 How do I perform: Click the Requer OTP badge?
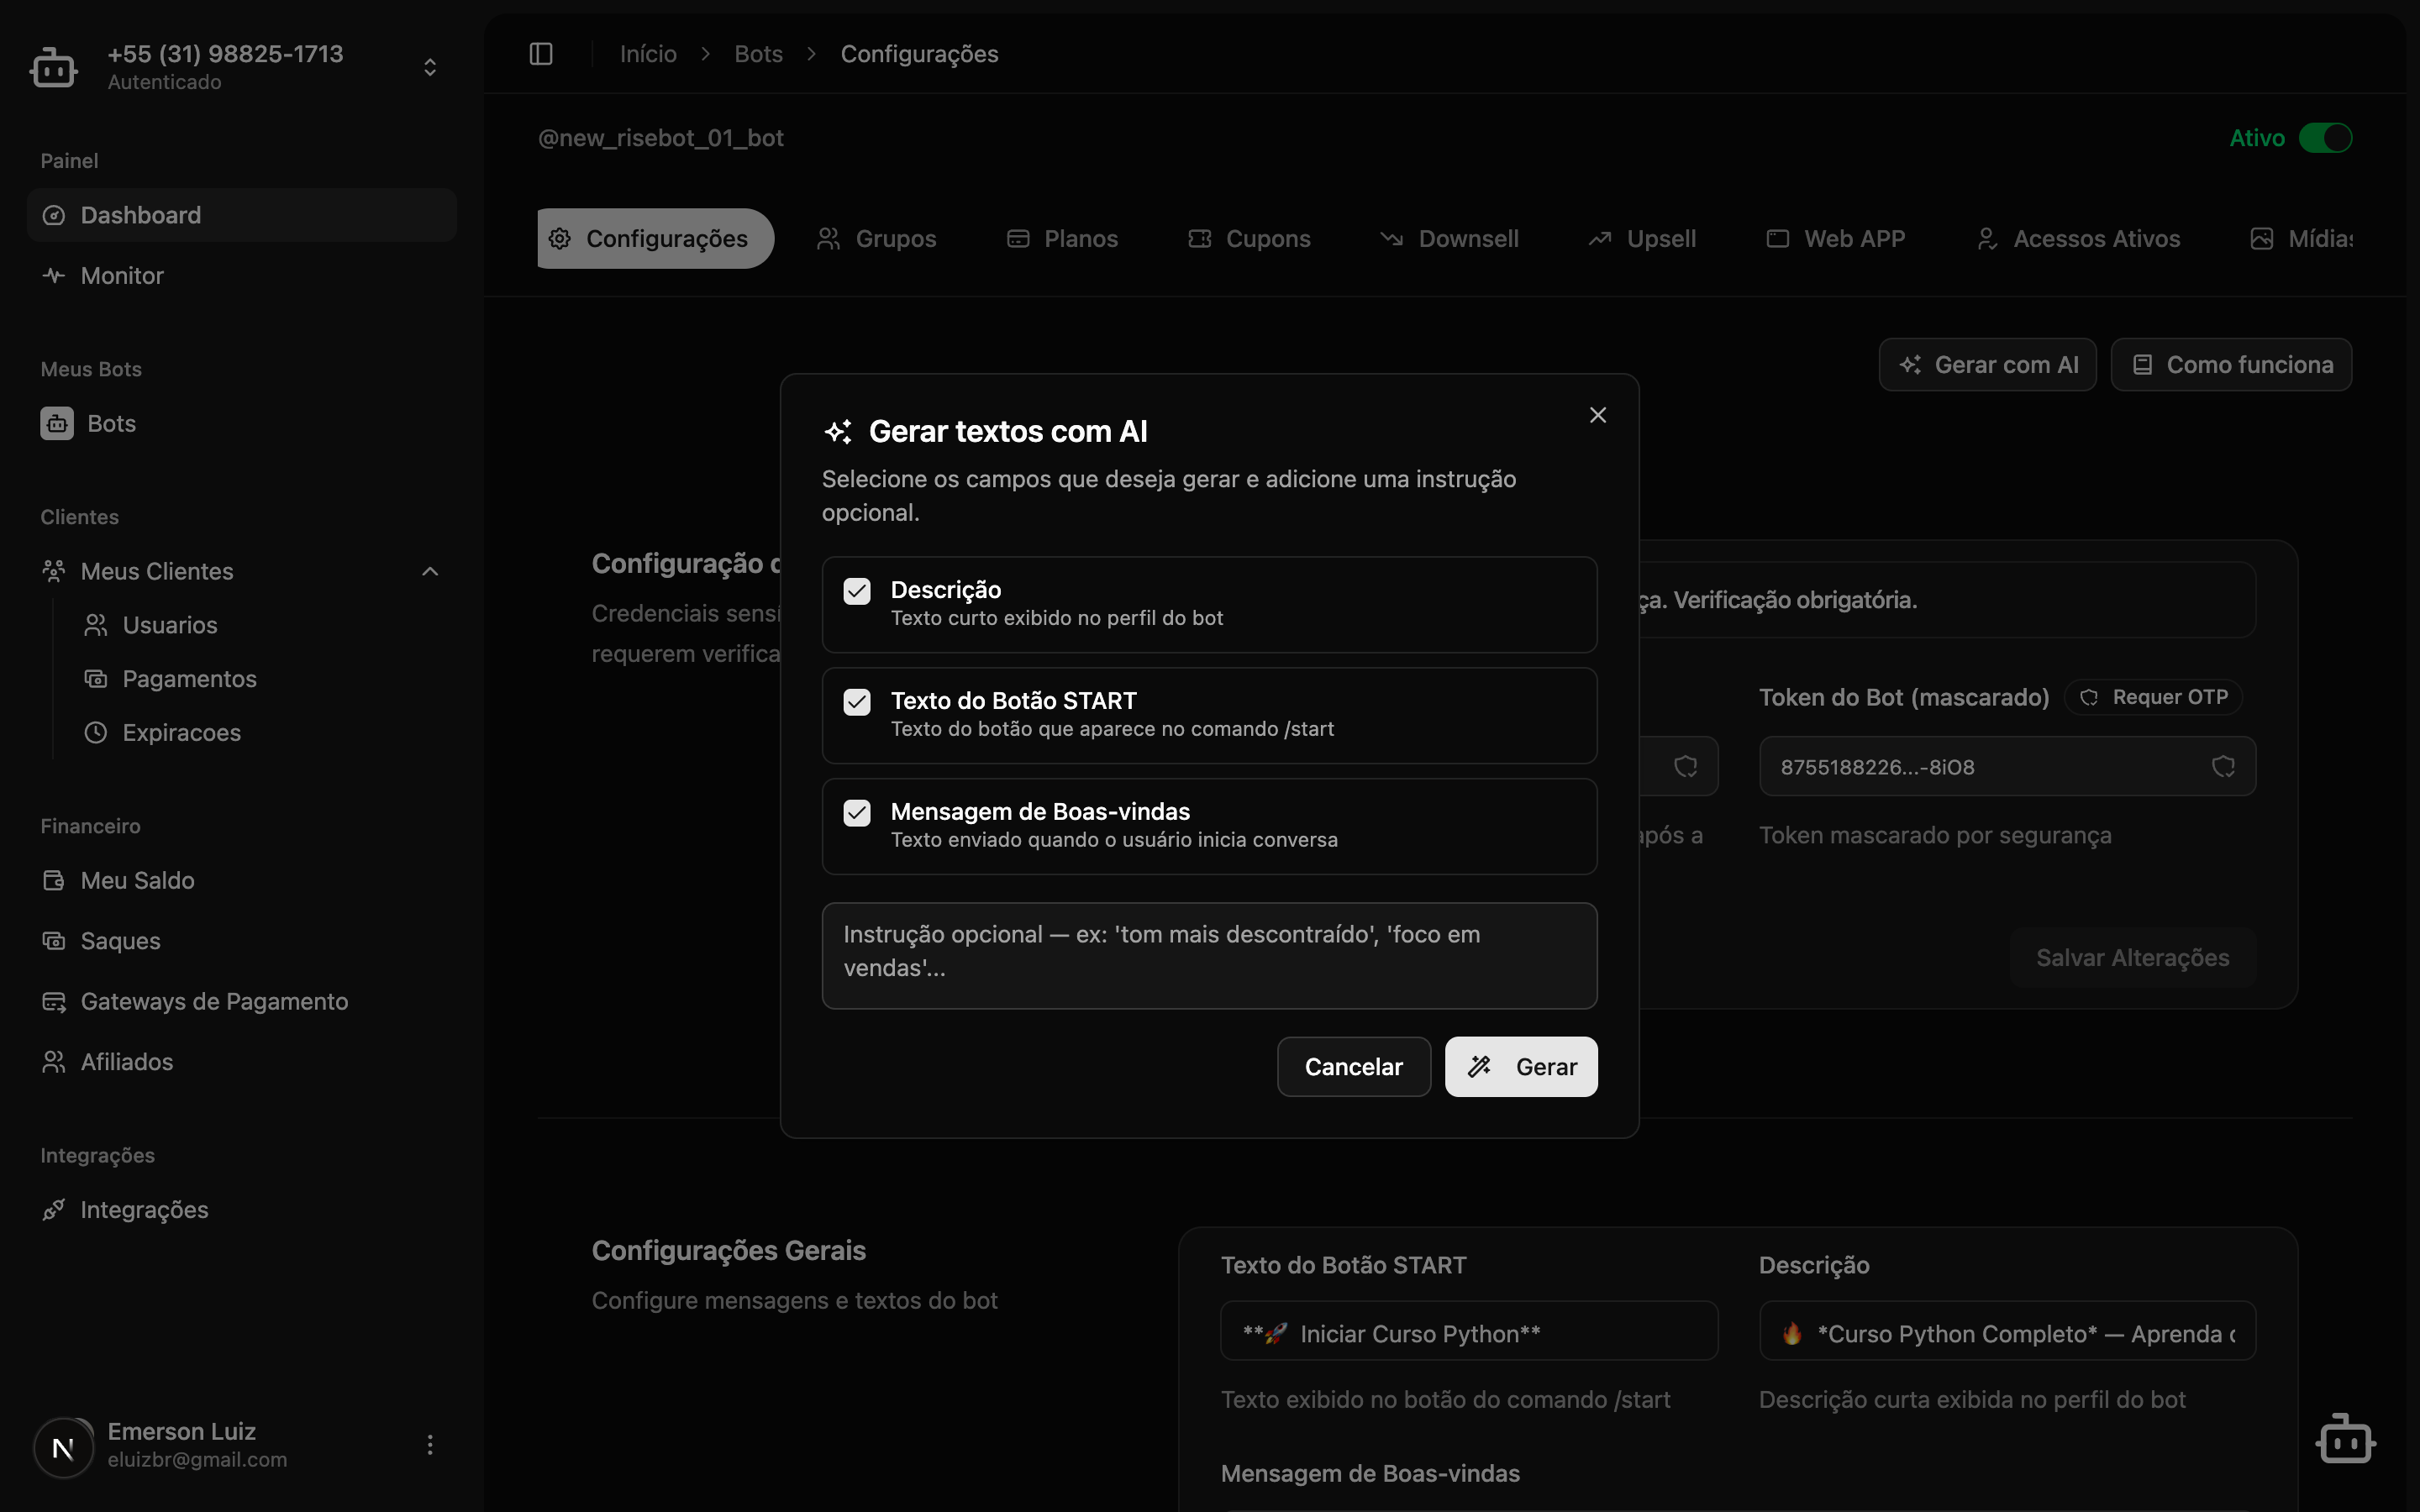pos(2154,697)
